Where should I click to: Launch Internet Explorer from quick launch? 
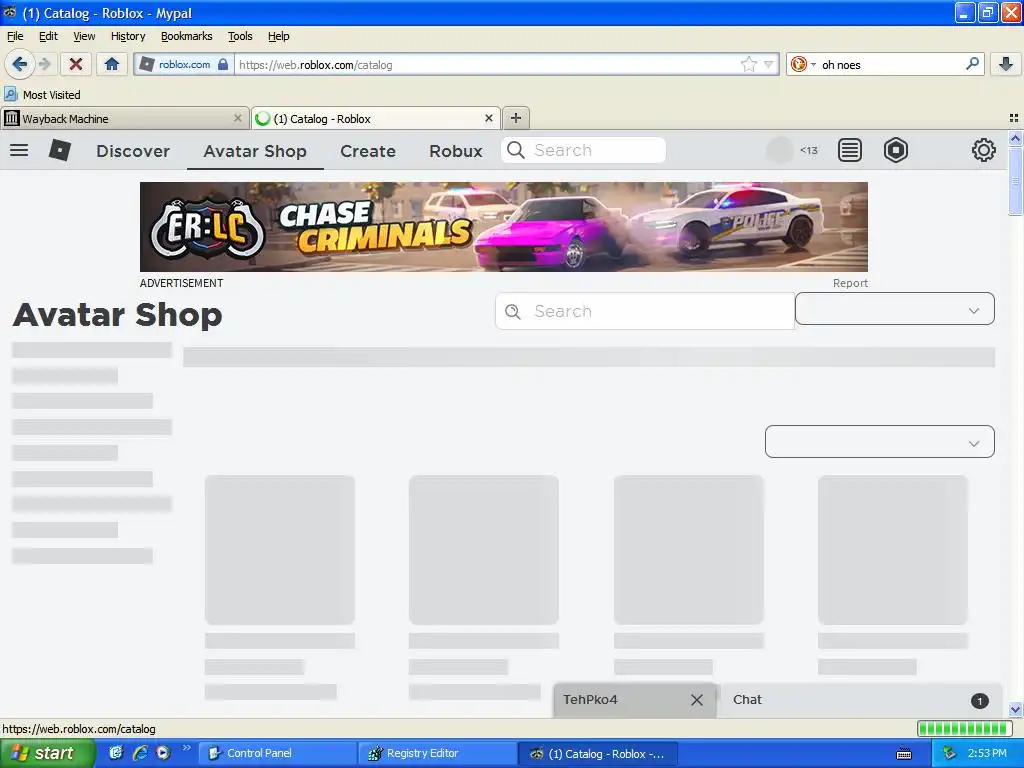(140, 753)
